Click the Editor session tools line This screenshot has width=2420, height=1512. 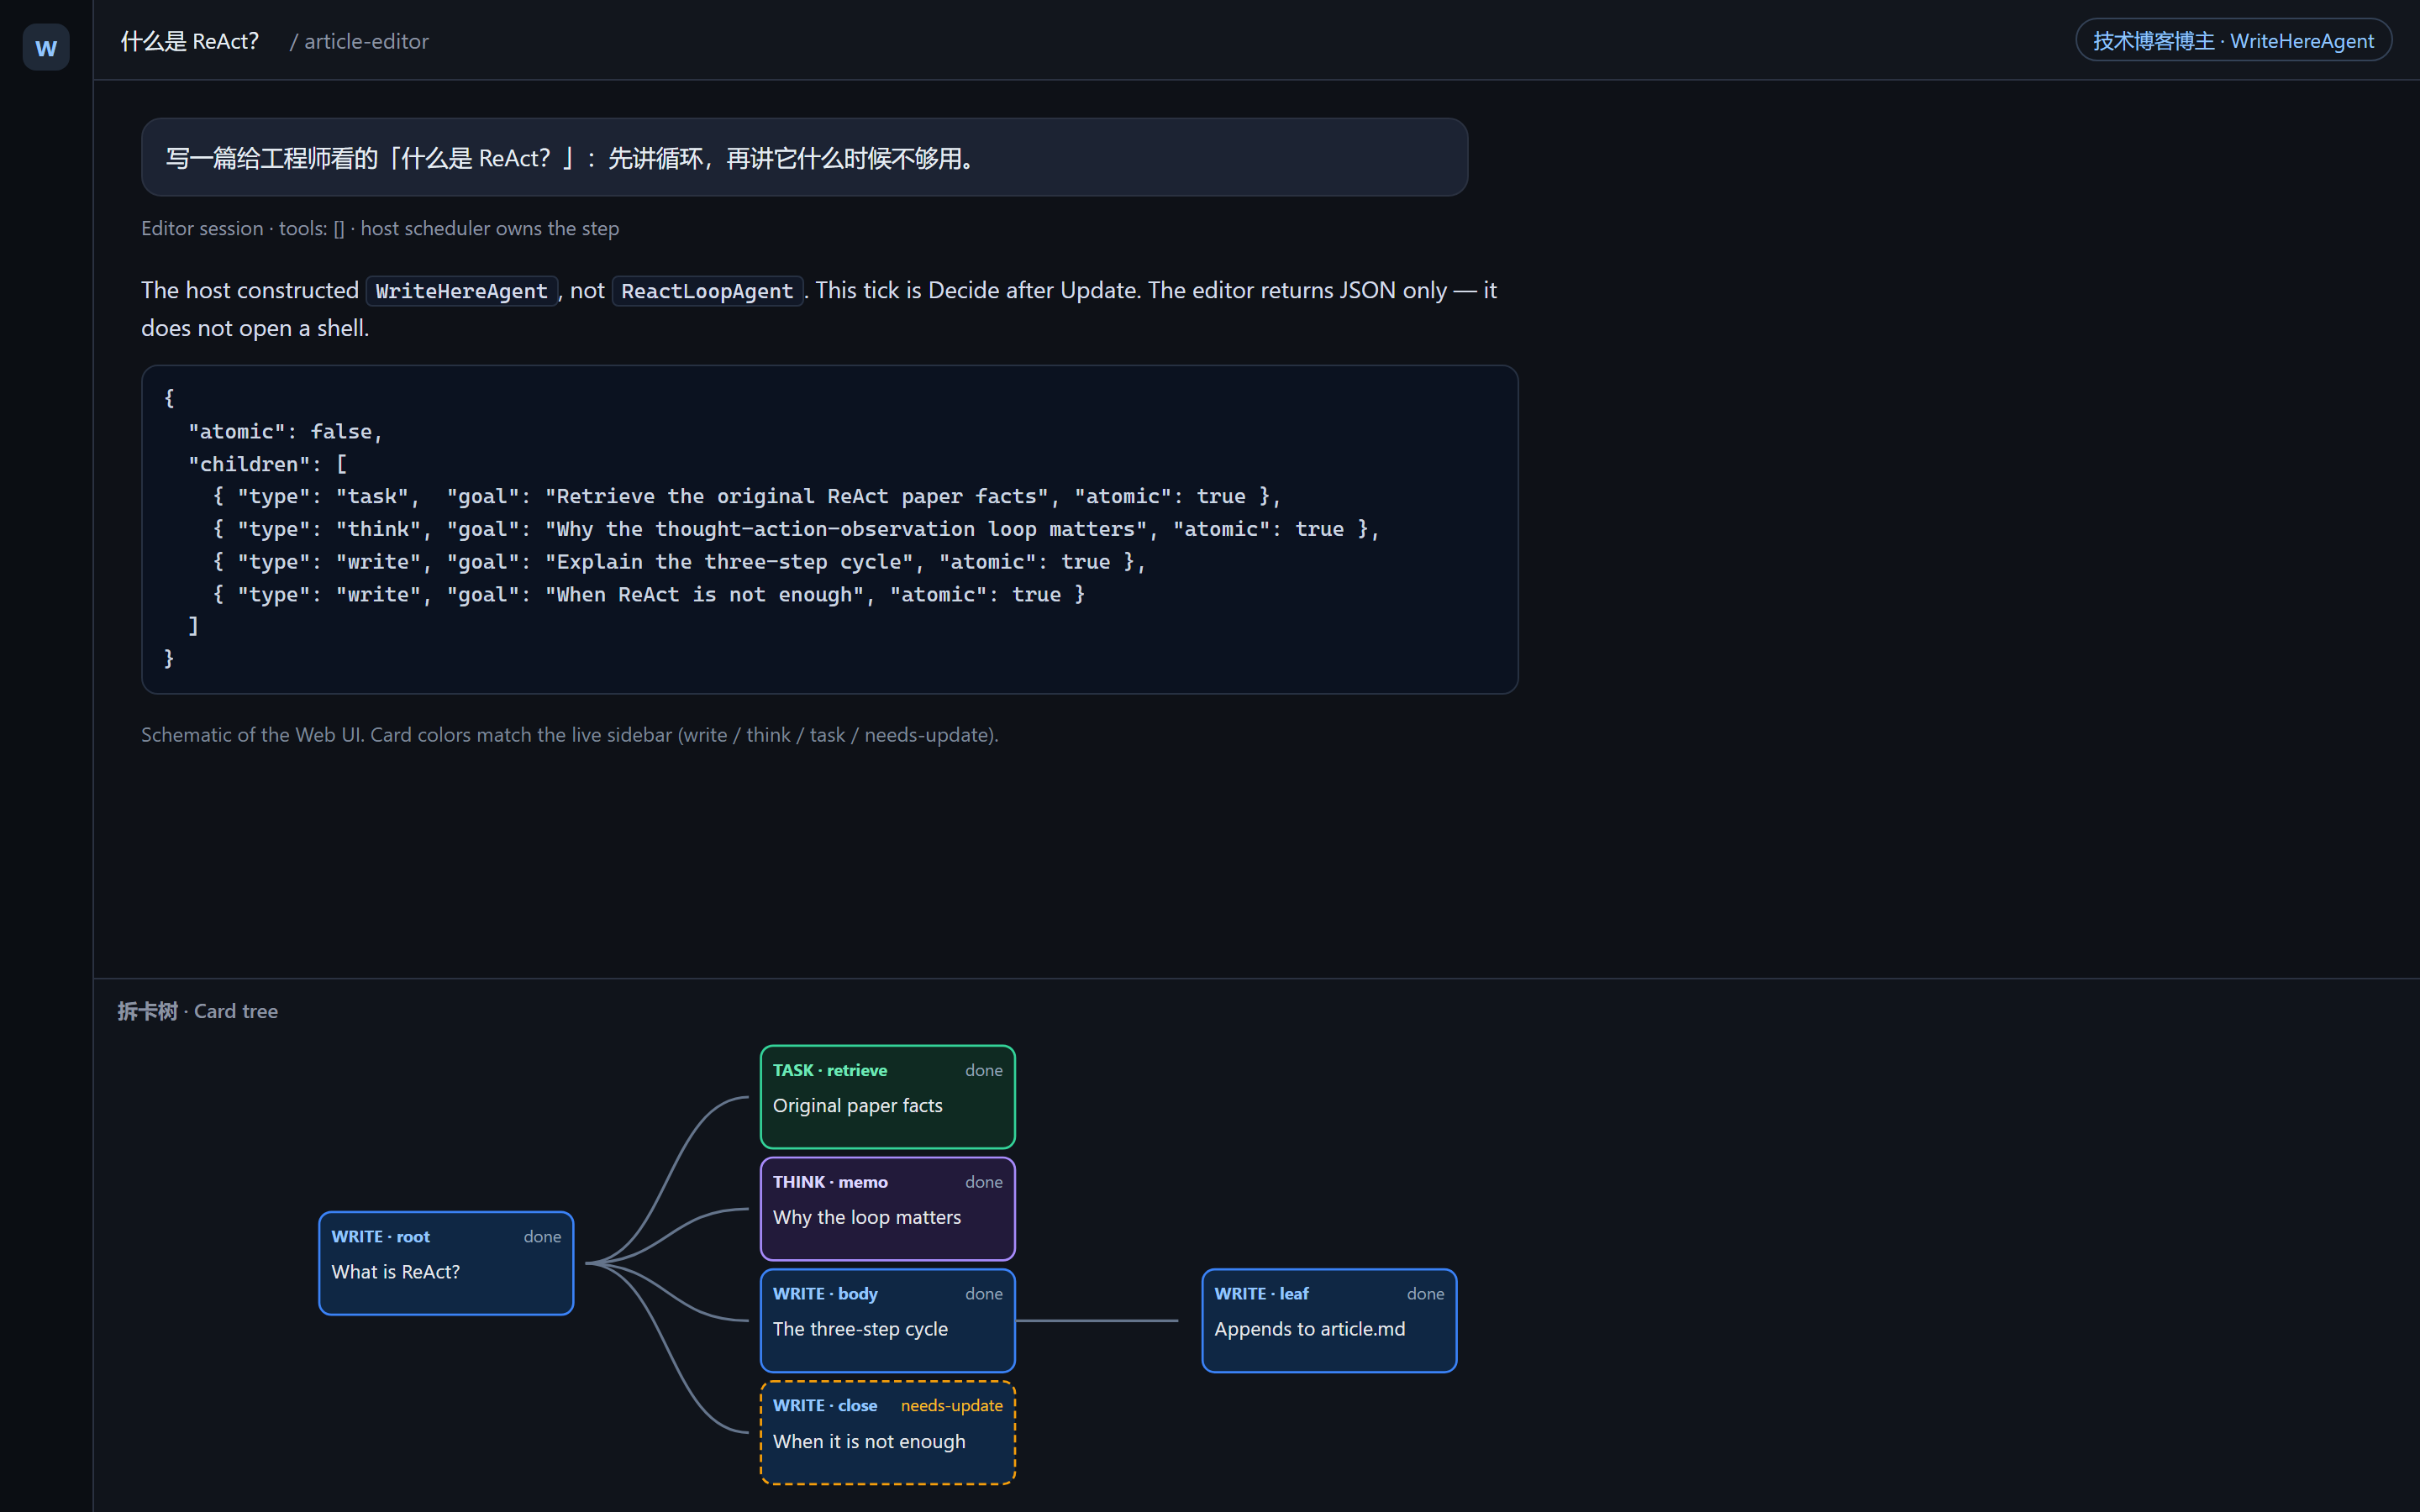tap(380, 228)
